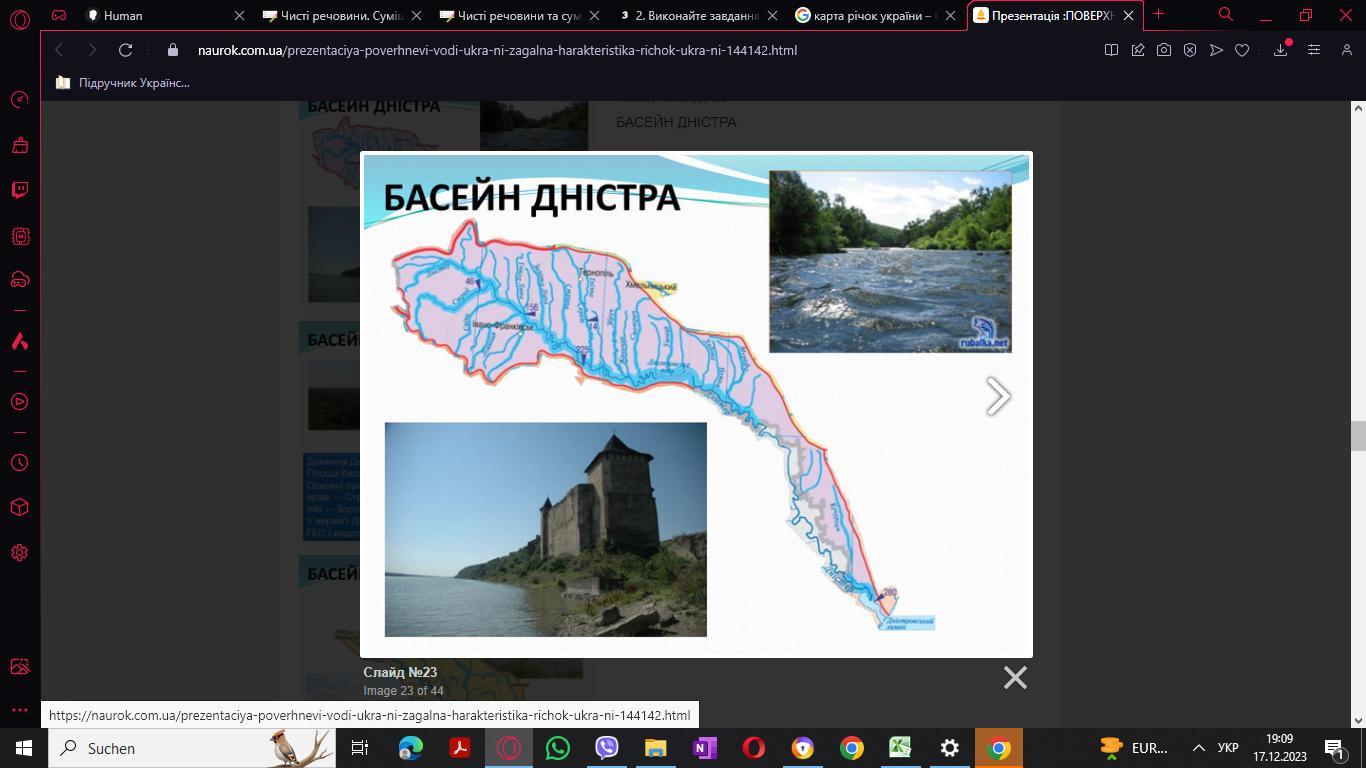Open sidebar three-dot more options
The image size is (1366, 768).
20,710
